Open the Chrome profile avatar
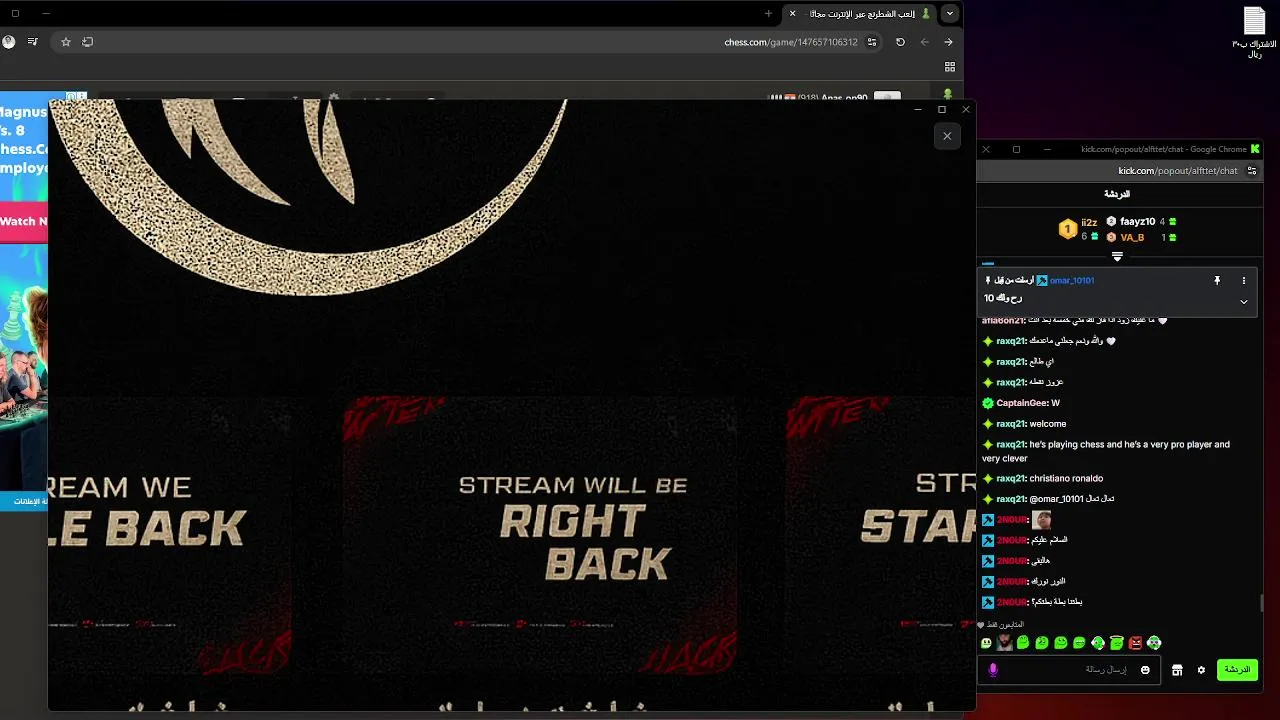 coord(9,42)
